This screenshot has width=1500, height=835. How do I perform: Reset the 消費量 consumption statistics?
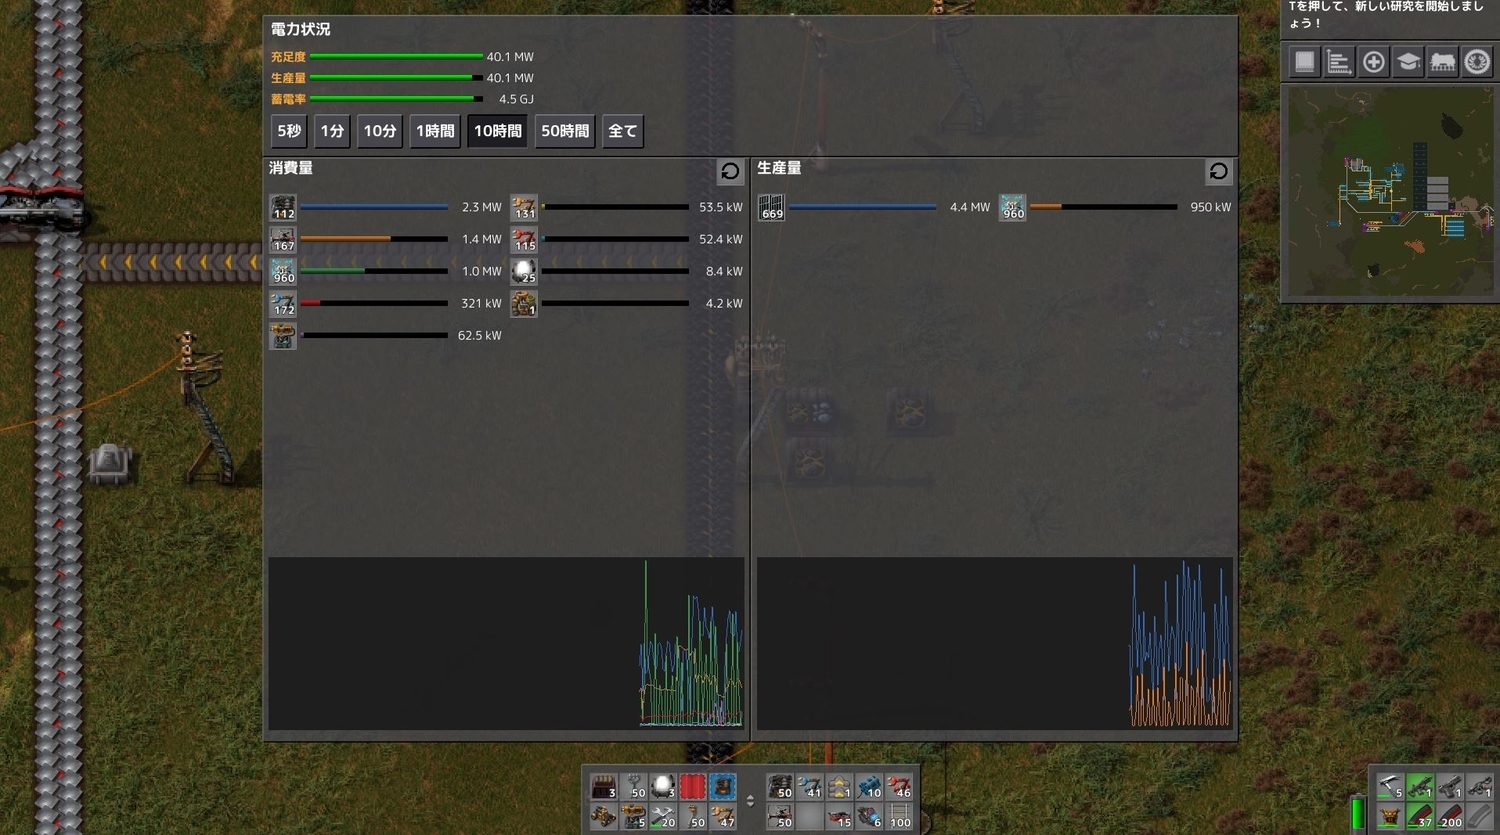730,171
